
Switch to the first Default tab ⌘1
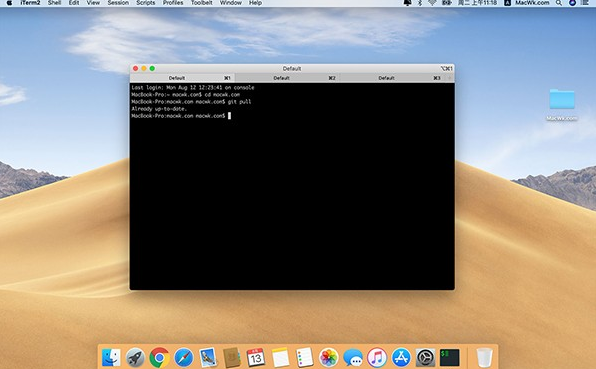pos(182,78)
